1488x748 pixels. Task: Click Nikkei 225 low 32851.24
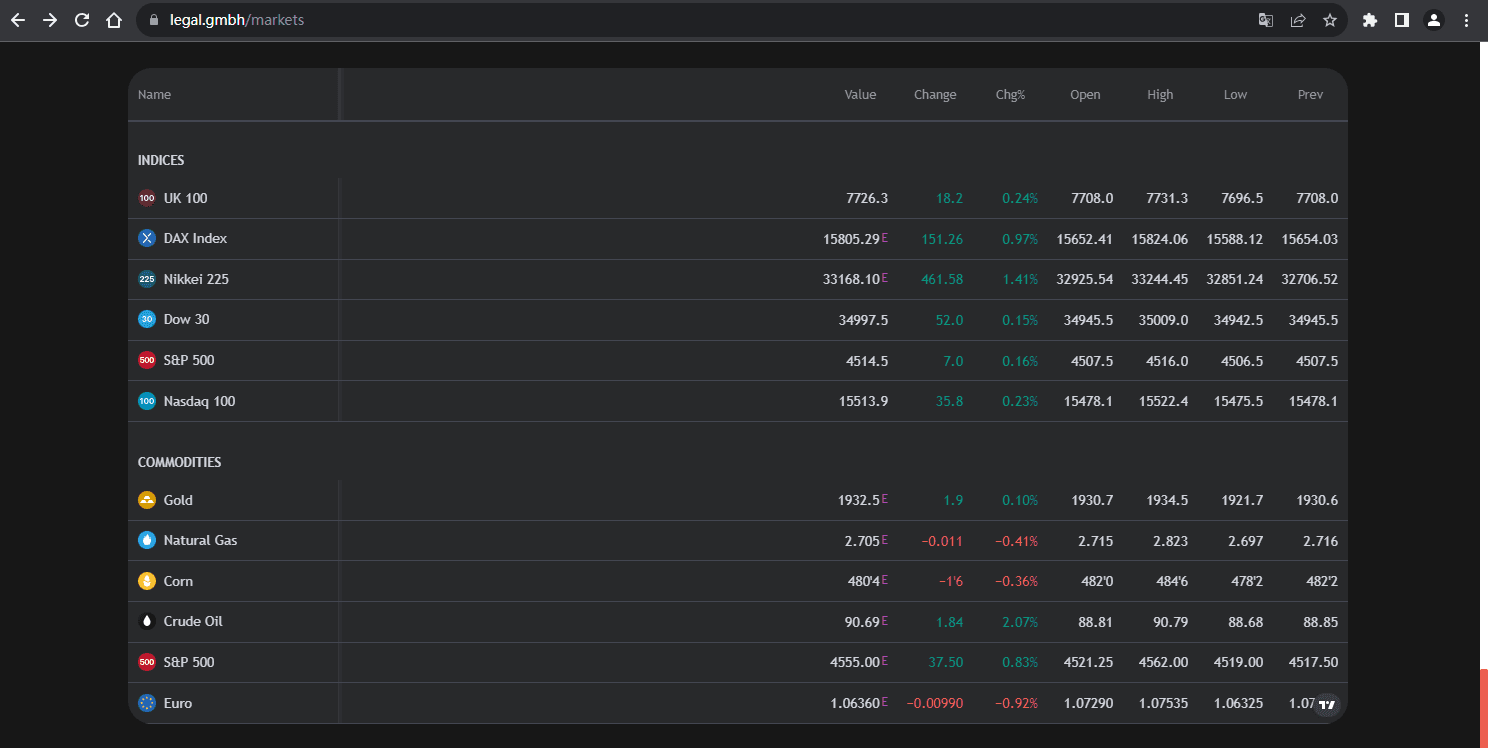point(1235,279)
